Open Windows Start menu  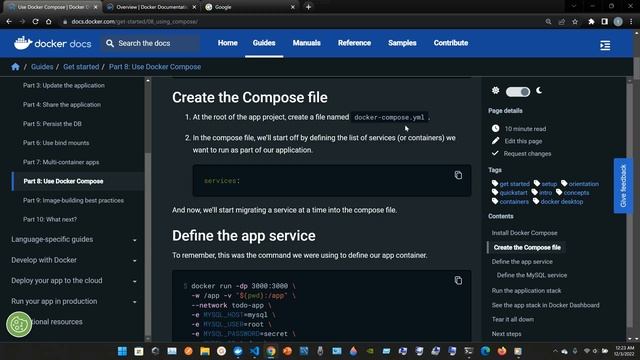122,351
